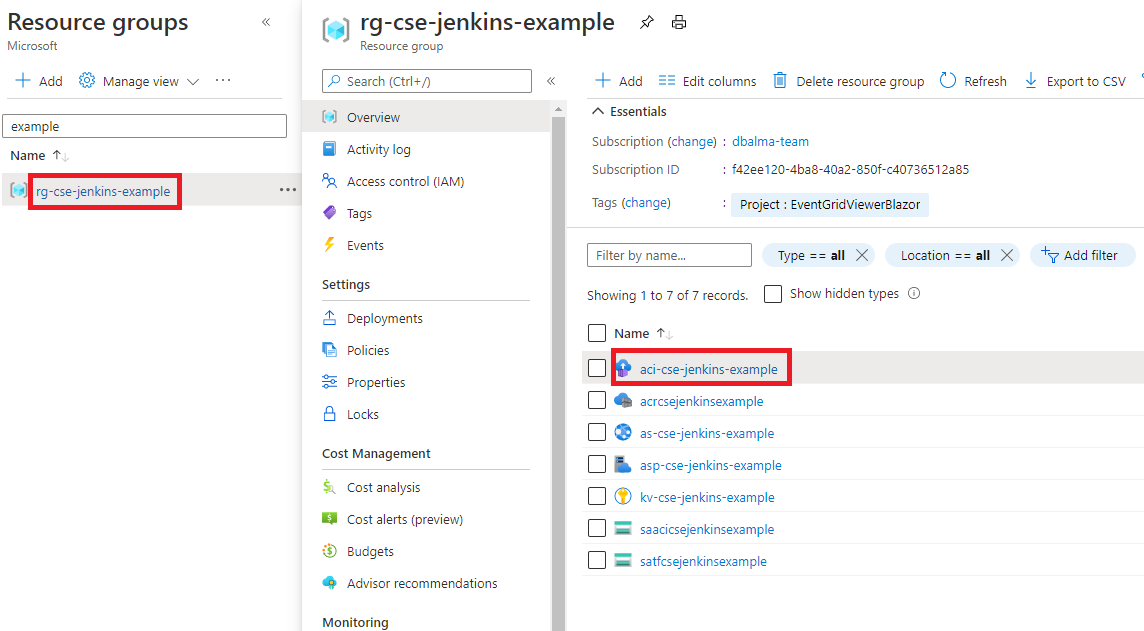Click change next to Tags
Image resolution: width=1144 pixels, height=631 pixels.
[x=646, y=203]
